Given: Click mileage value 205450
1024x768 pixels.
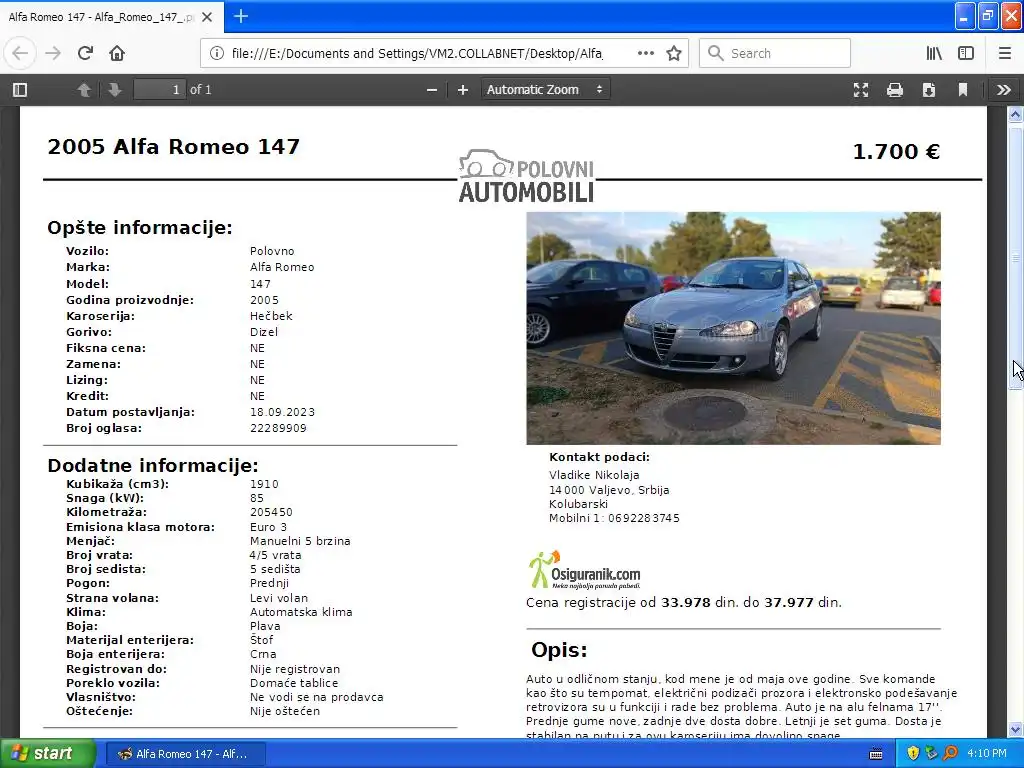Looking at the screenshot, I should pos(271,513).
